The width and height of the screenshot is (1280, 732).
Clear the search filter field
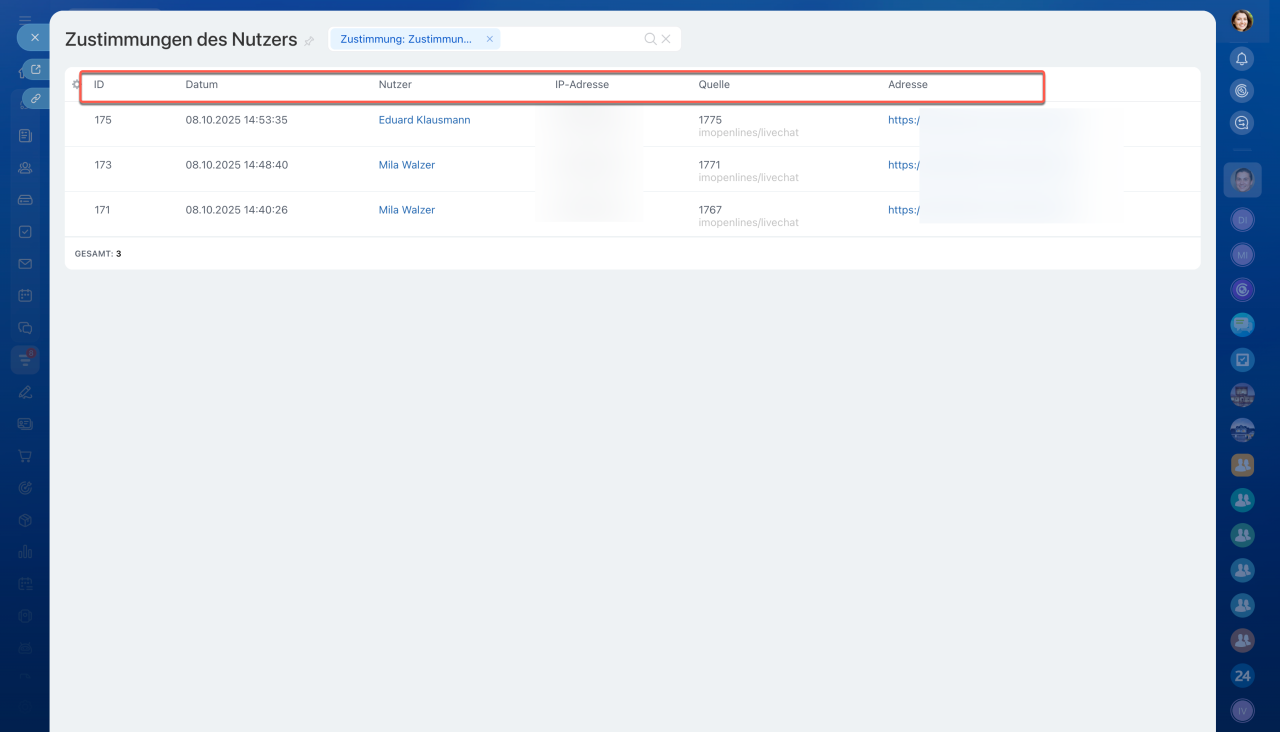coord(666,39)
